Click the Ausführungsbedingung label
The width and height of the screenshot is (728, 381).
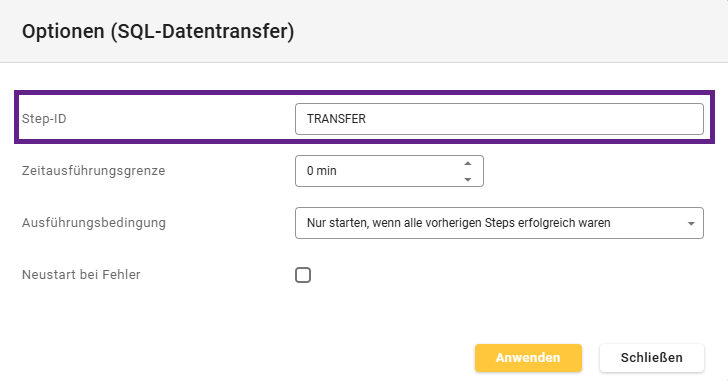point(93,223)
